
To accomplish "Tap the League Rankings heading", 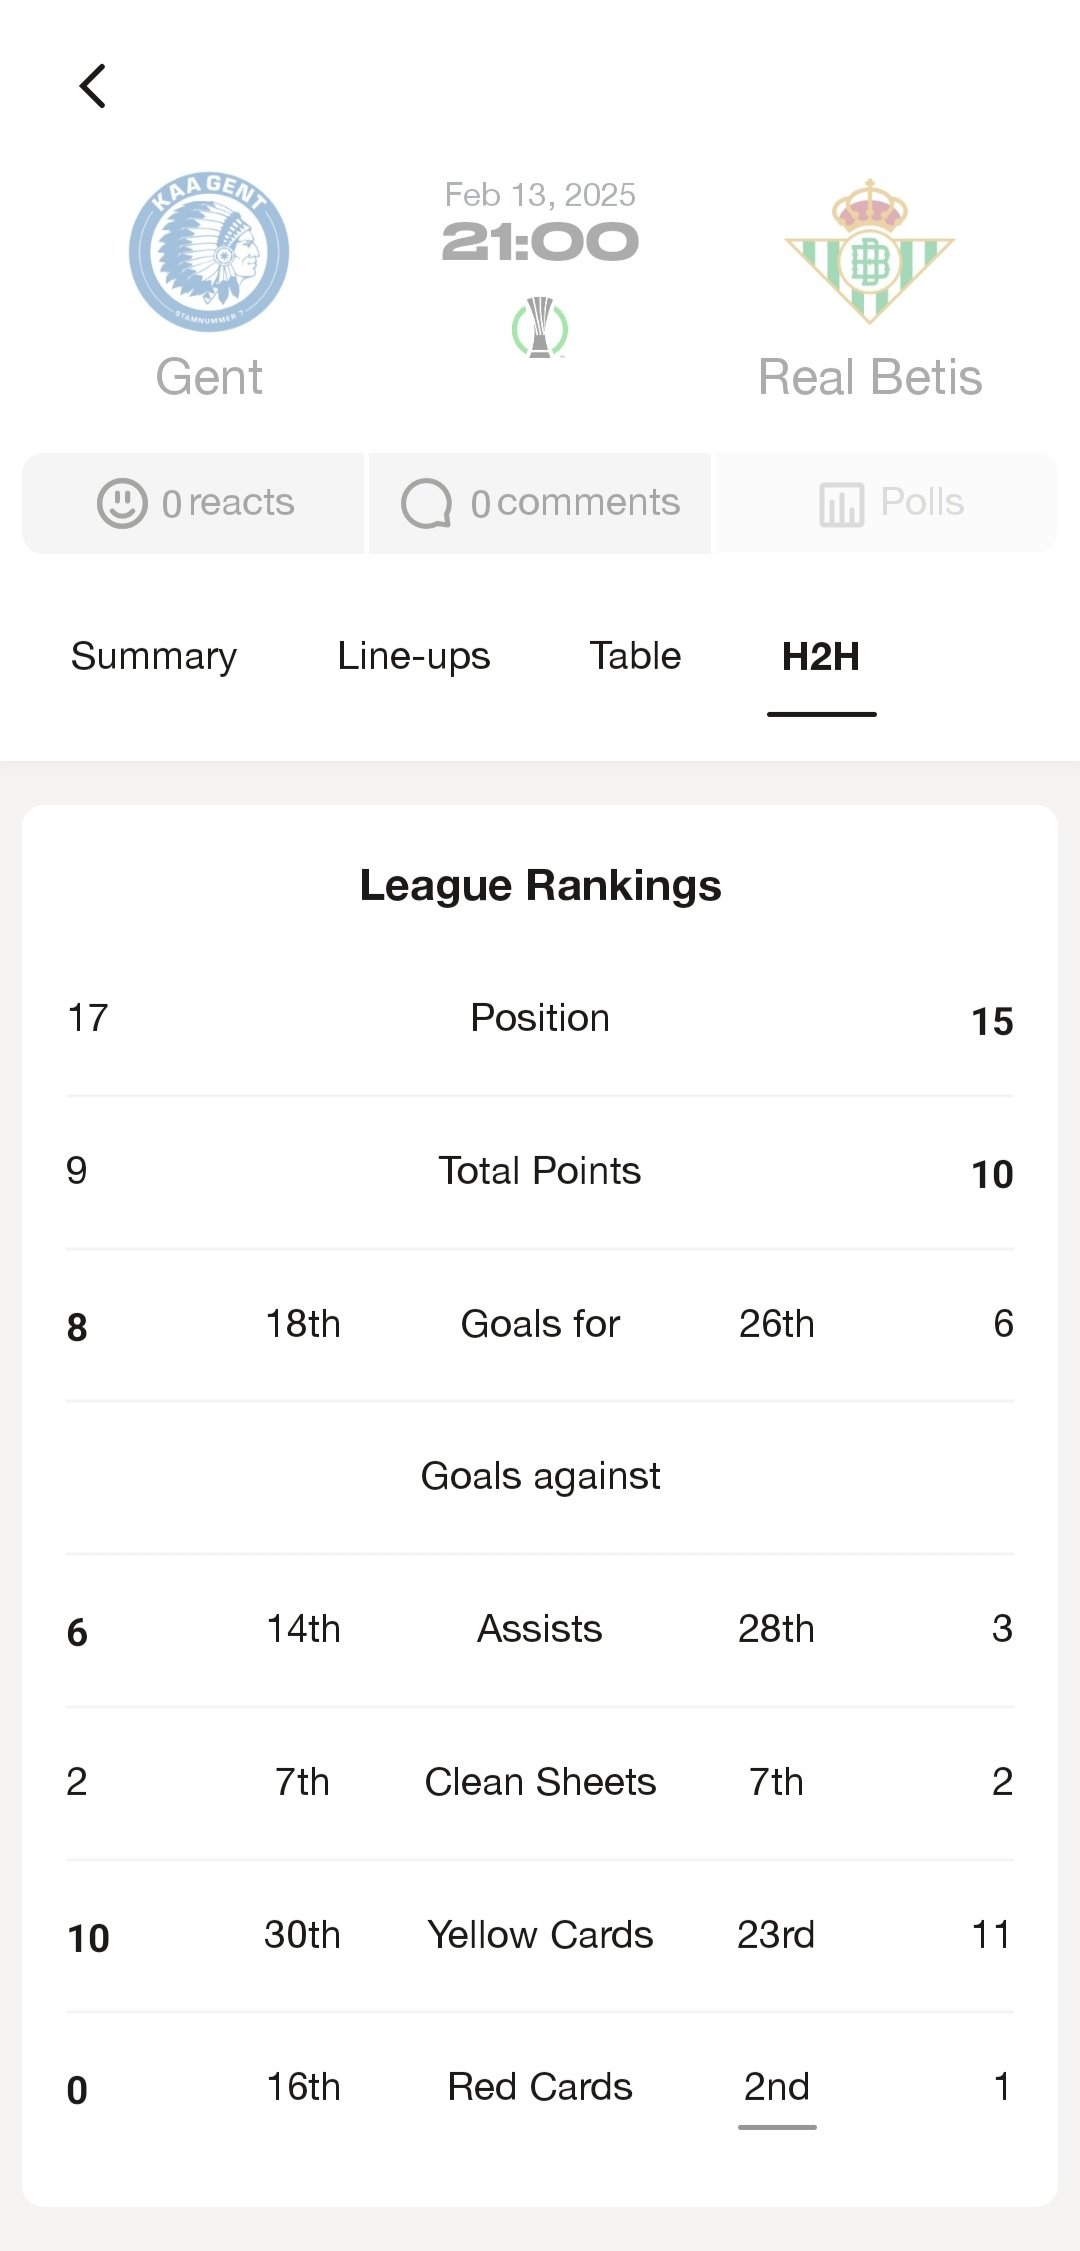I will point(540,886).
